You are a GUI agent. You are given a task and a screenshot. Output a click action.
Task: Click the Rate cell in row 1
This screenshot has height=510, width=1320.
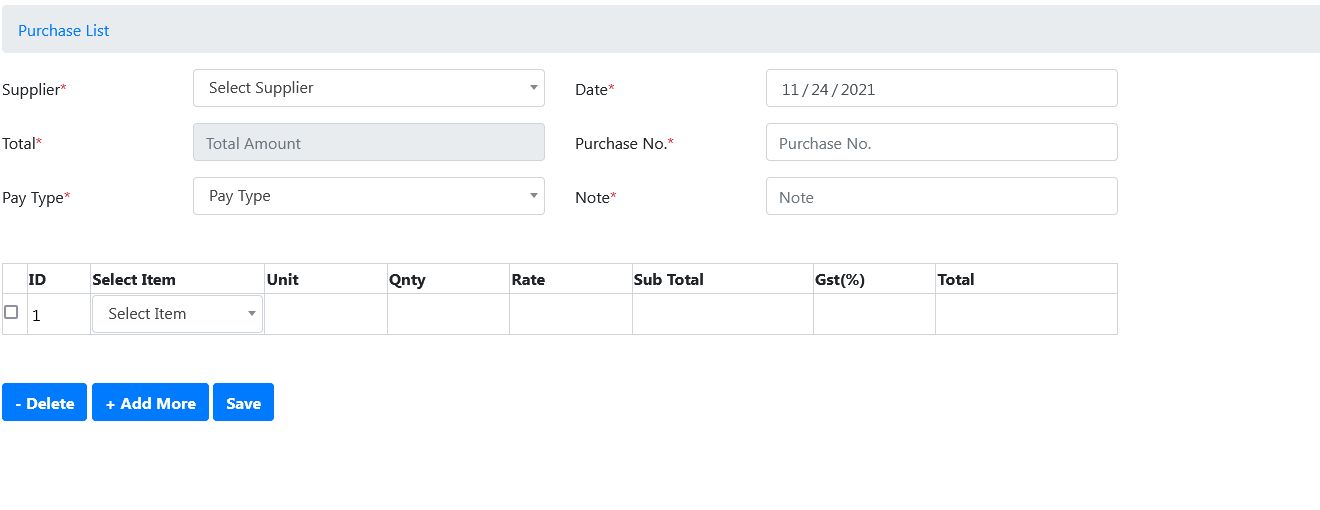click(570, 314)
